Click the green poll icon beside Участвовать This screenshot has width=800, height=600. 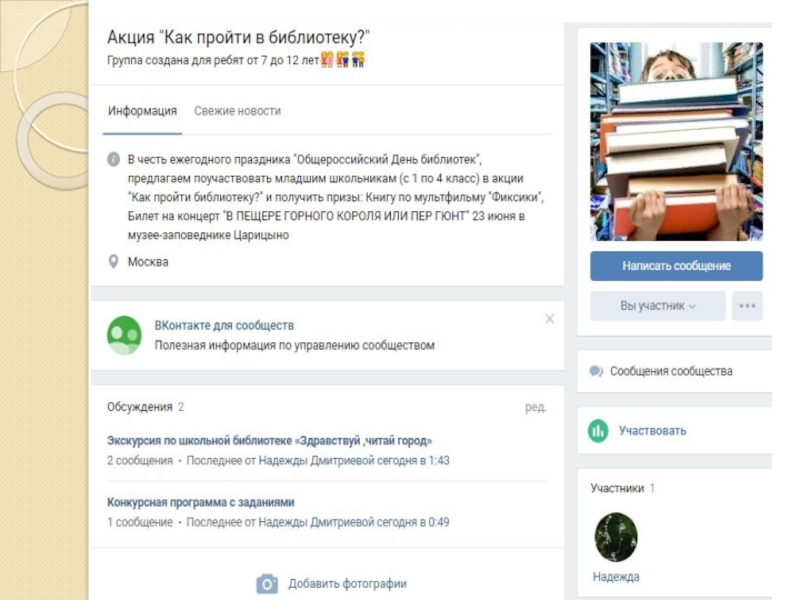598,431
